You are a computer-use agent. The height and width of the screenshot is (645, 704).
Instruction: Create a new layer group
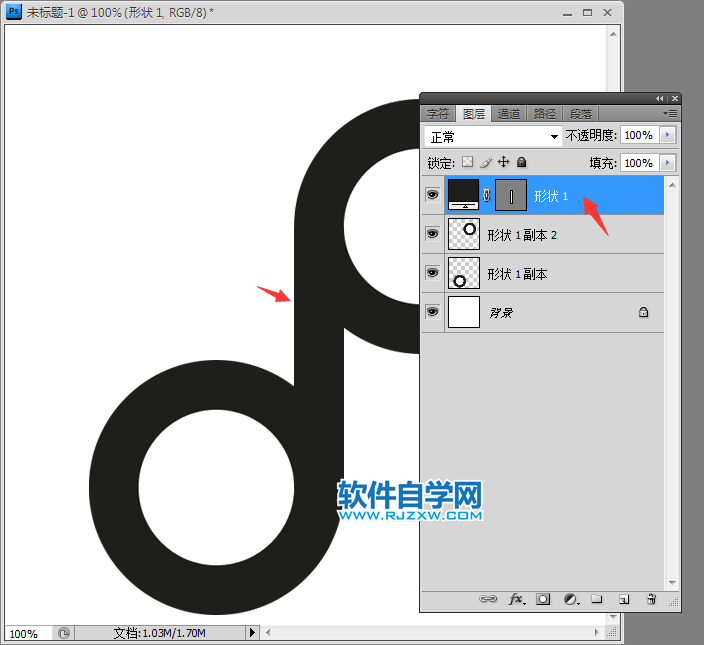pyautogui.click(x=597, y=599)
